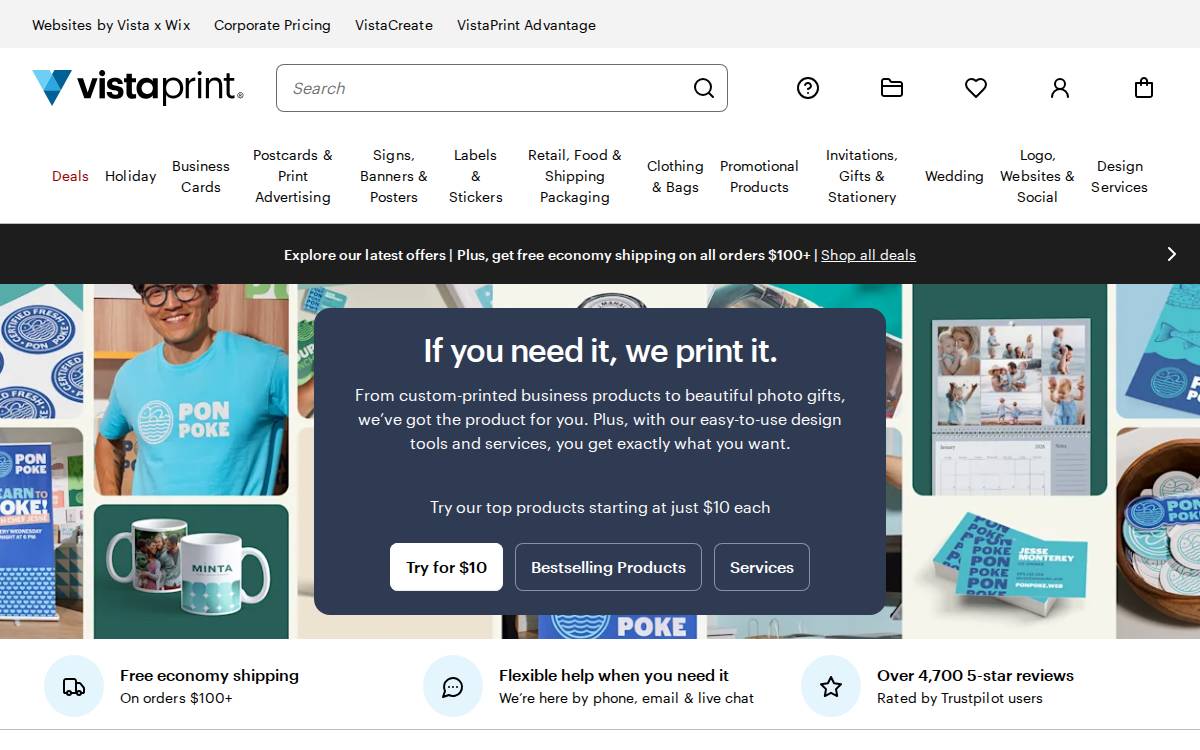The image size is (1200, 750).
Task: Open Corporate Pricing link
Action: pyautogui.click(x=272, y=25)
